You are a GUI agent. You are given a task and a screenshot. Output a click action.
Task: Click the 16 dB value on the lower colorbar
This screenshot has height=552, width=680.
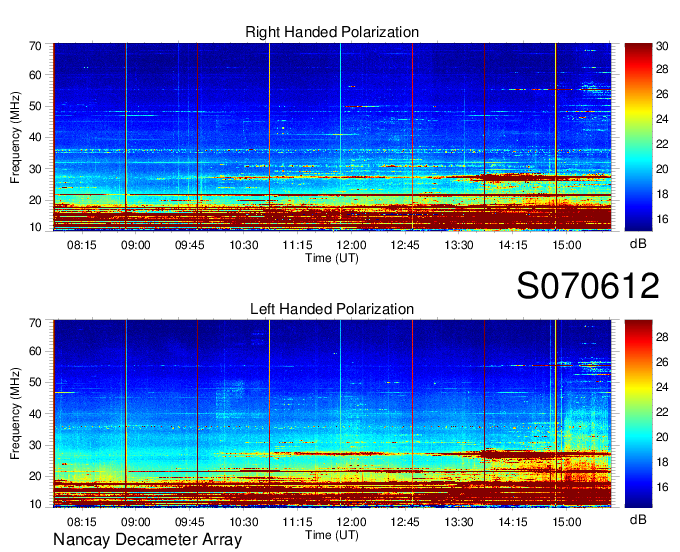pyautogui.click(x=662, y=487)
